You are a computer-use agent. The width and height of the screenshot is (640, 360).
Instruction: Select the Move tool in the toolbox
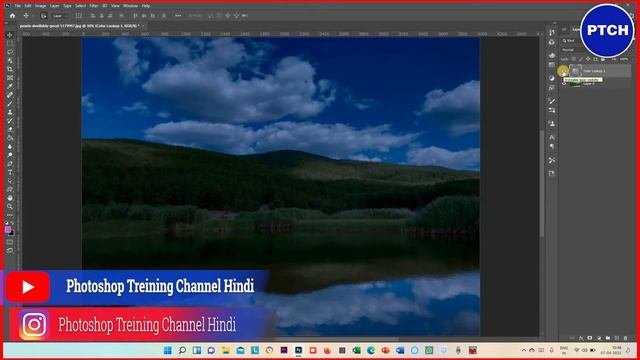click(10, 35)
